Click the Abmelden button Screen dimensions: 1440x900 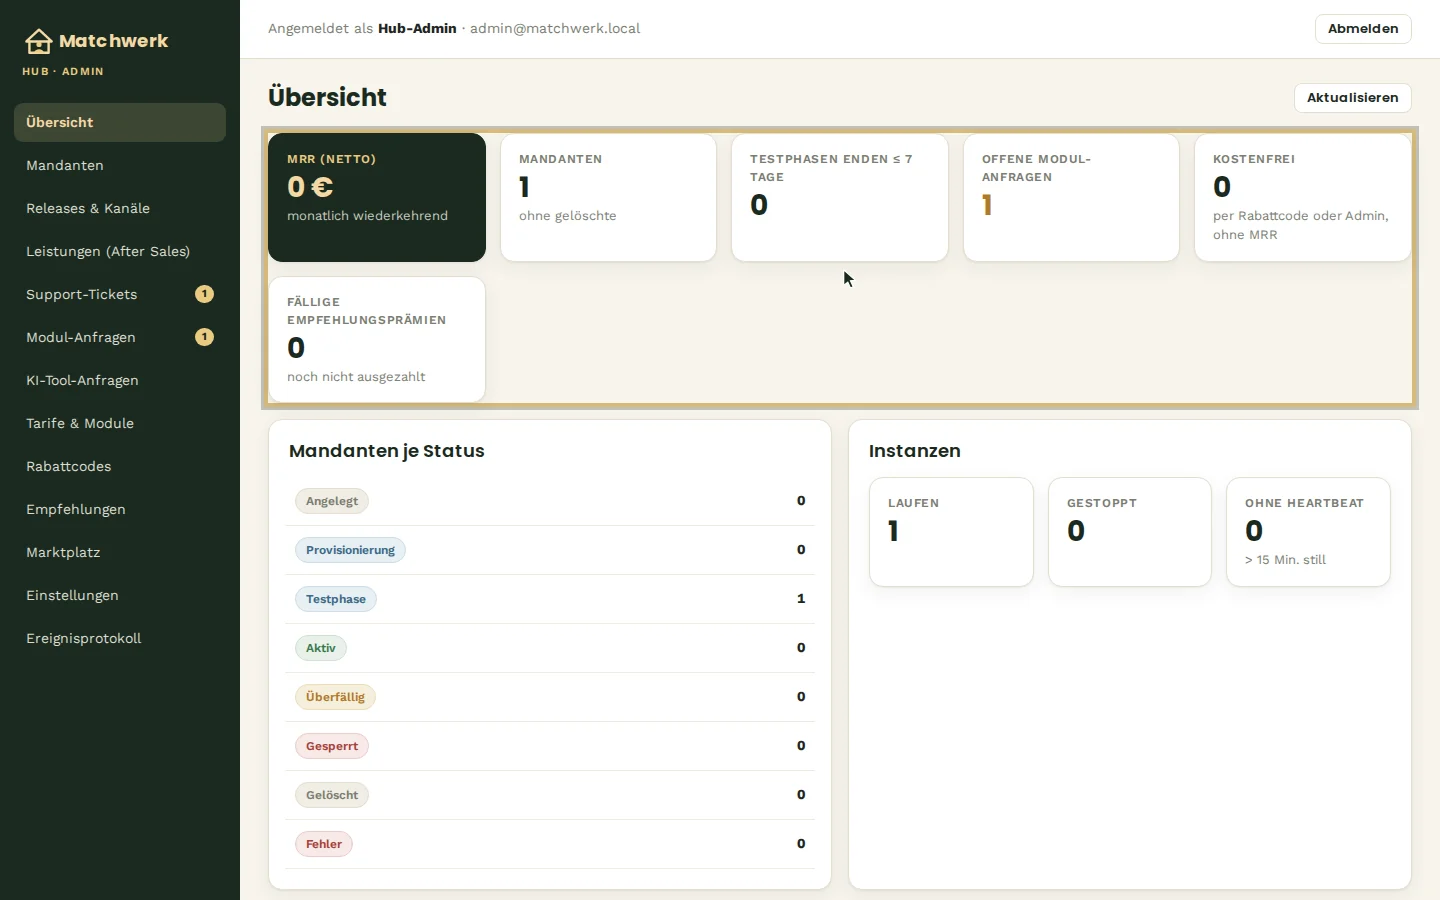click(x=1363, y=29)
